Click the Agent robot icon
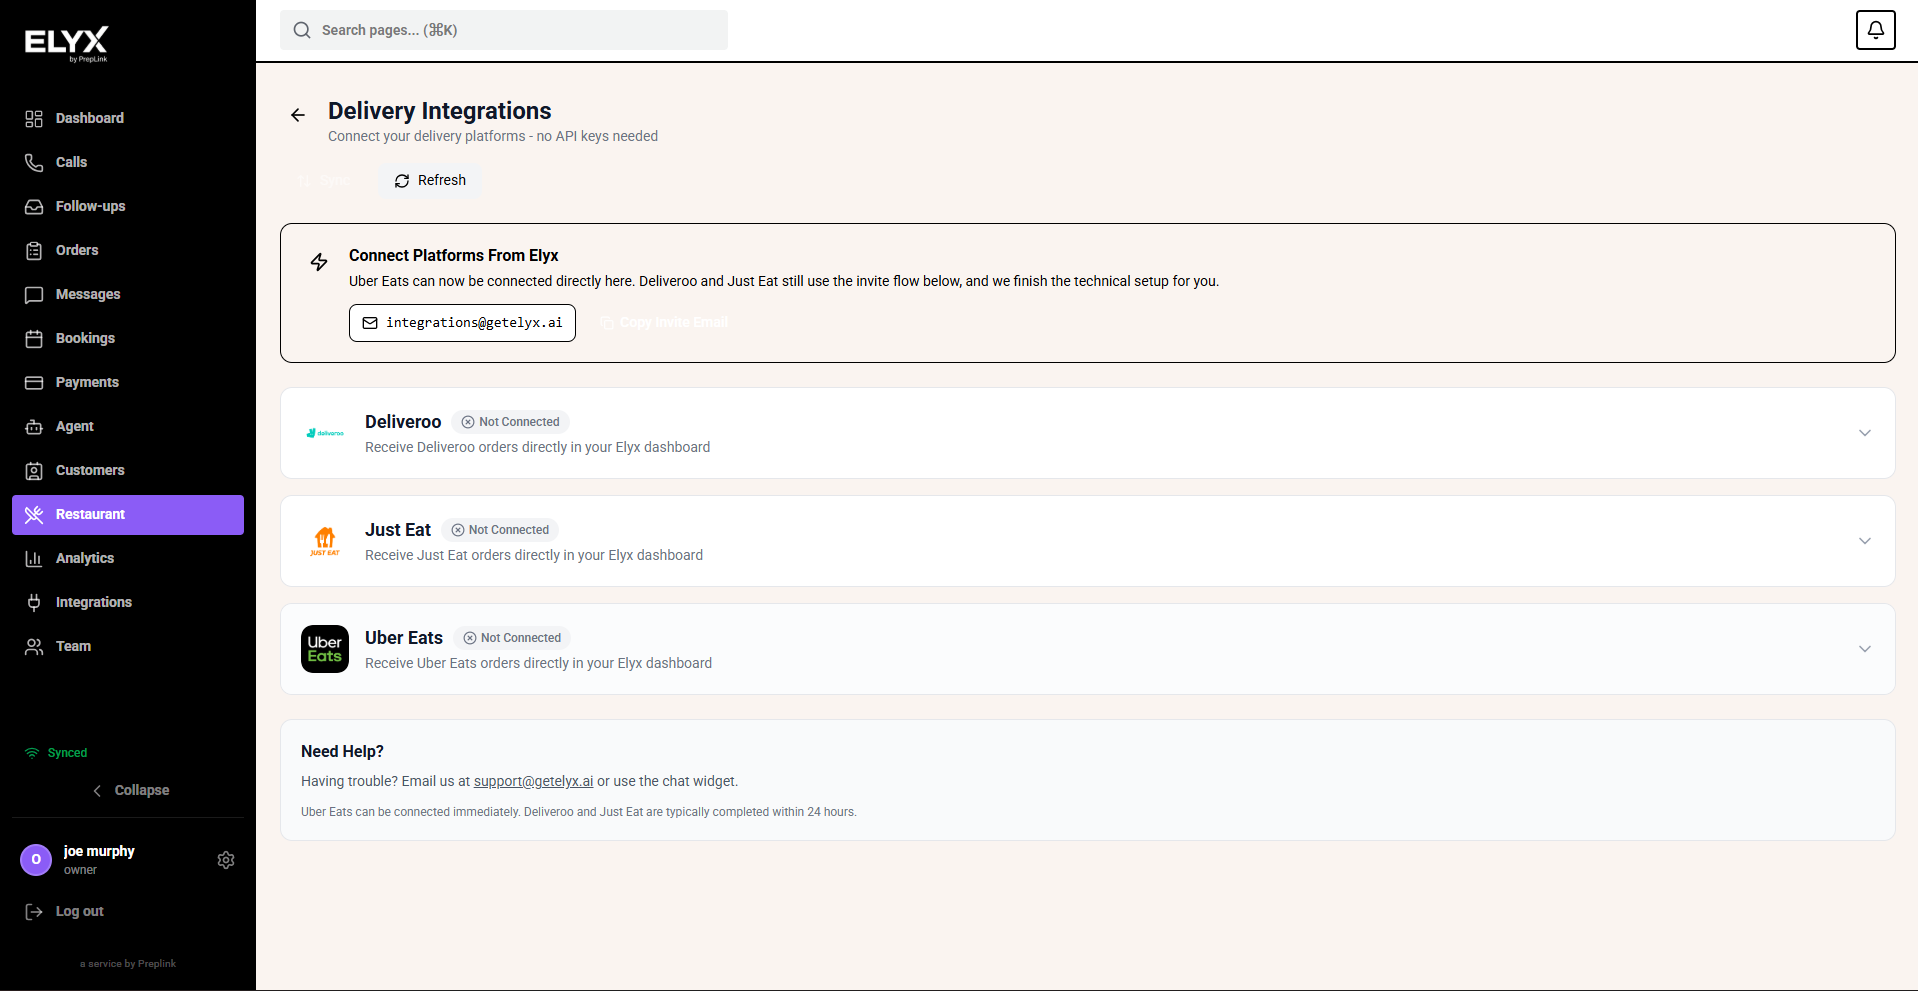Viewport: 1918px width, 991px height. click(x=34, y=427)
